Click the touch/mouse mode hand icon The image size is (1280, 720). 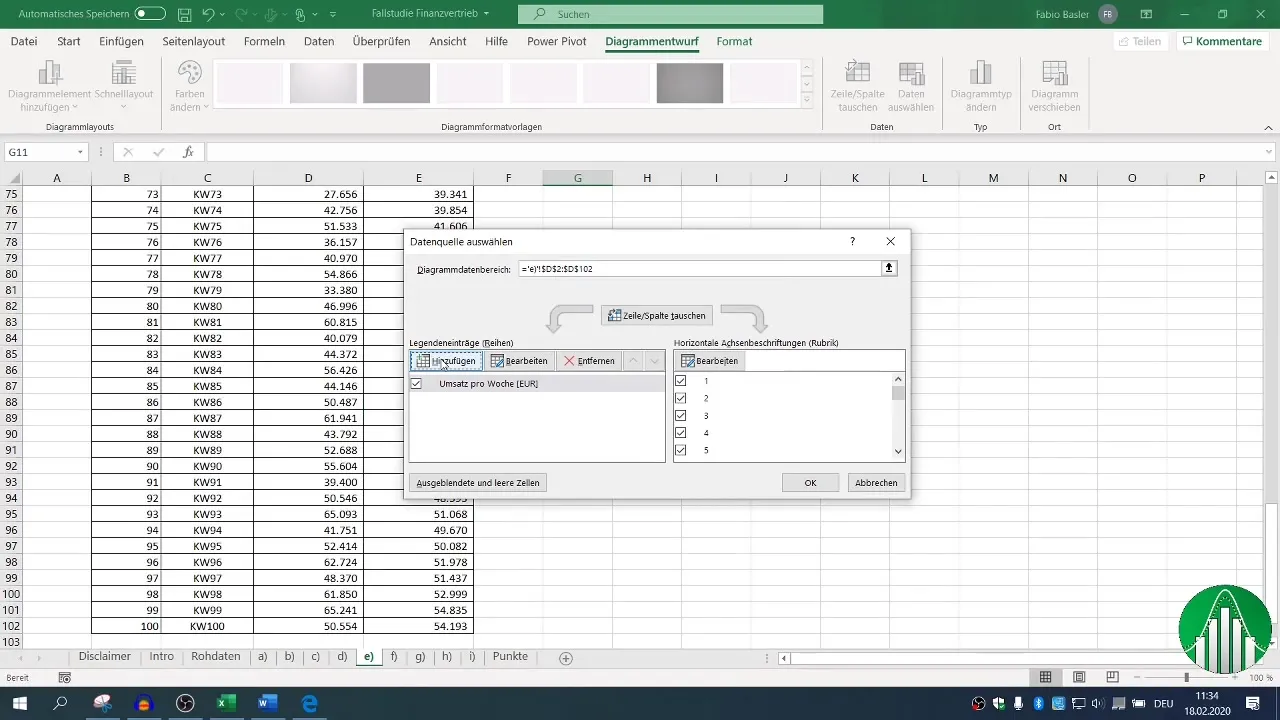(x=300, y=15)
